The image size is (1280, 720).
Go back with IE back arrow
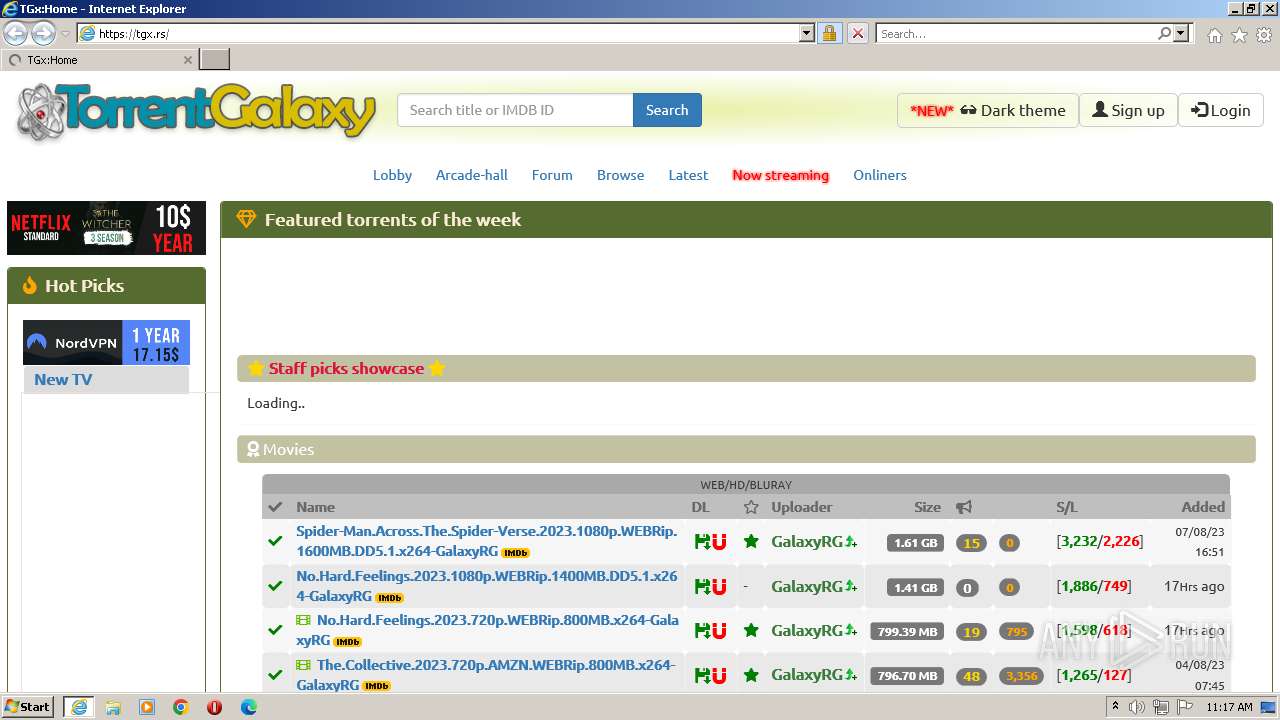pos(16,33)
